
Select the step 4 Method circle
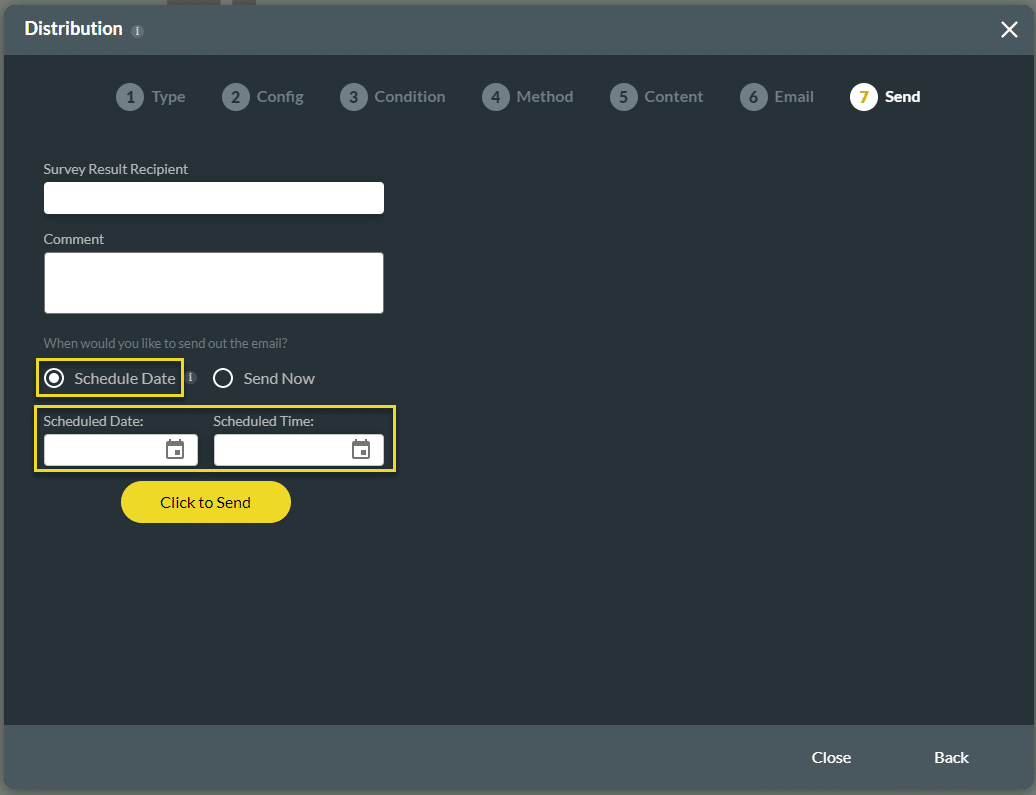[x=496, y=97]
